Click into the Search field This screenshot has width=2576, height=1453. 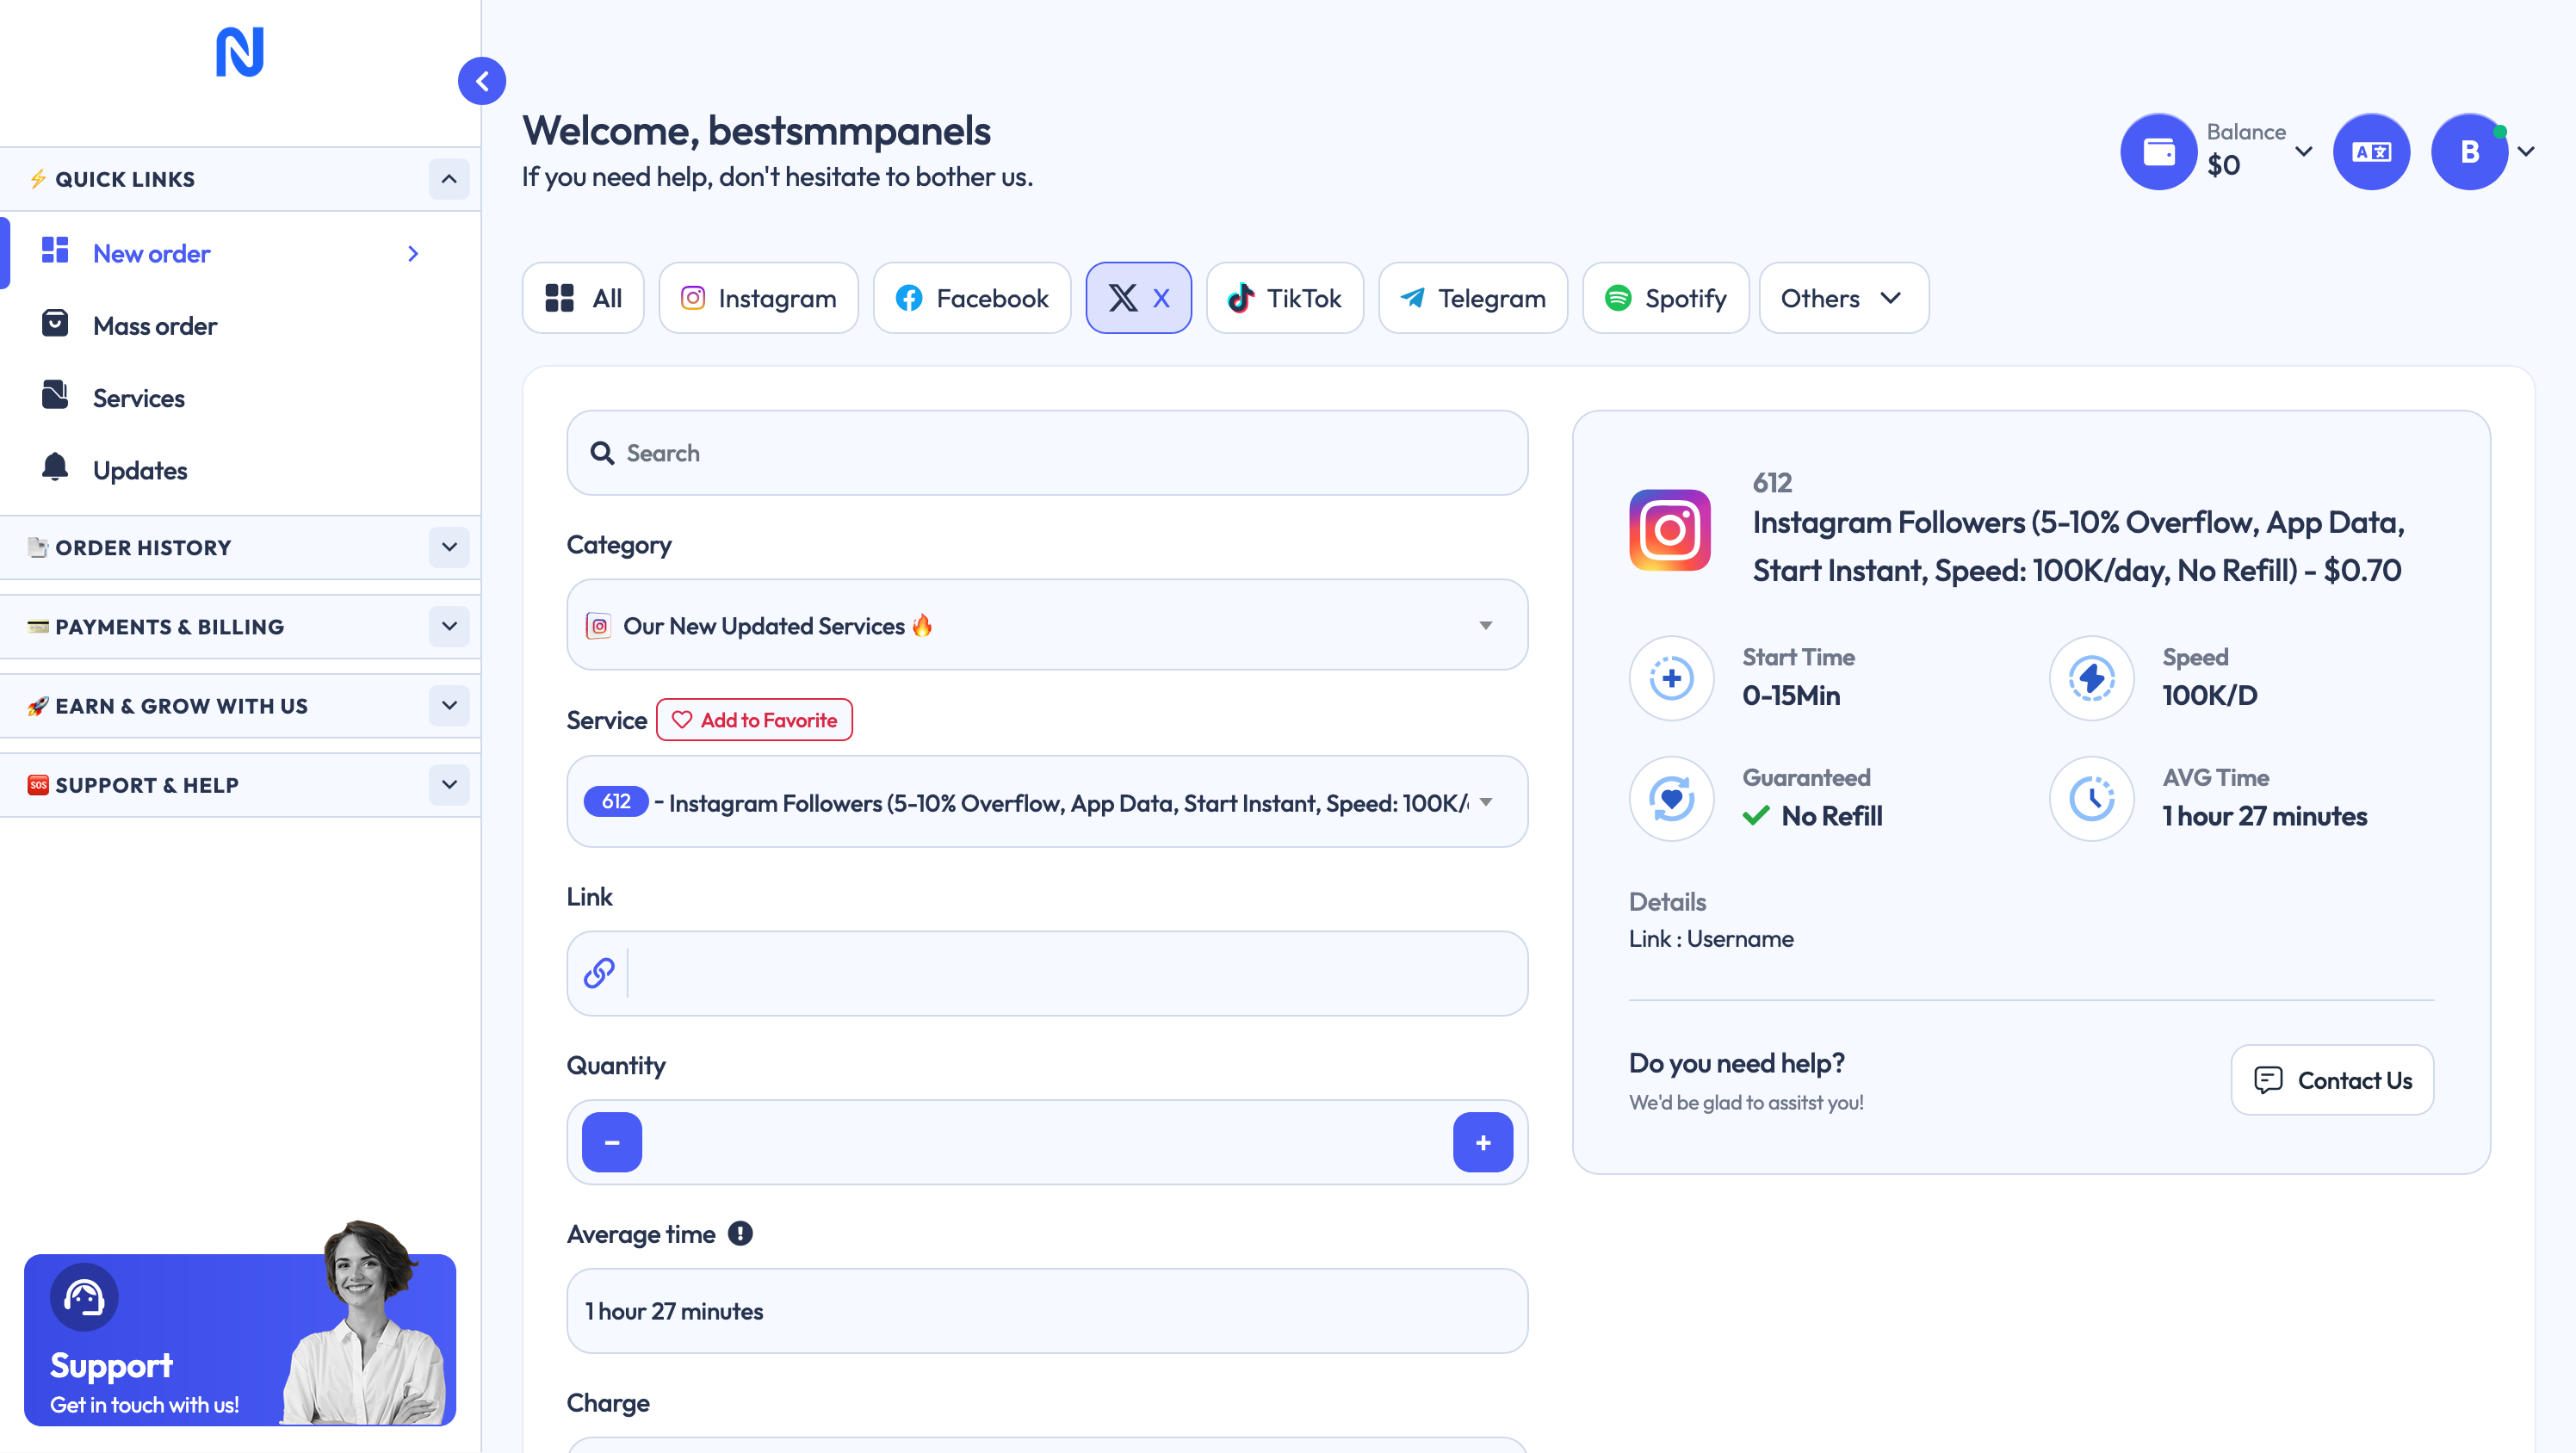coord(1046,453)
